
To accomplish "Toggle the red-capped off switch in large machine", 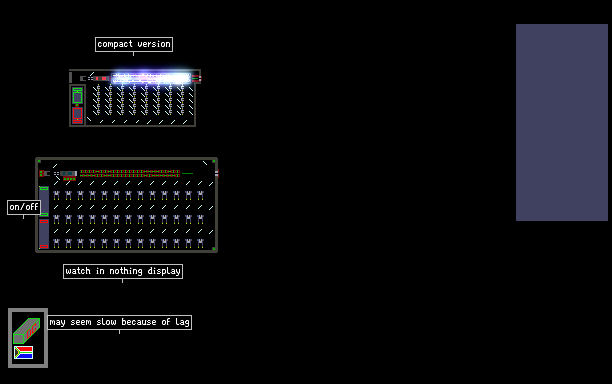I will coord(44,234).
